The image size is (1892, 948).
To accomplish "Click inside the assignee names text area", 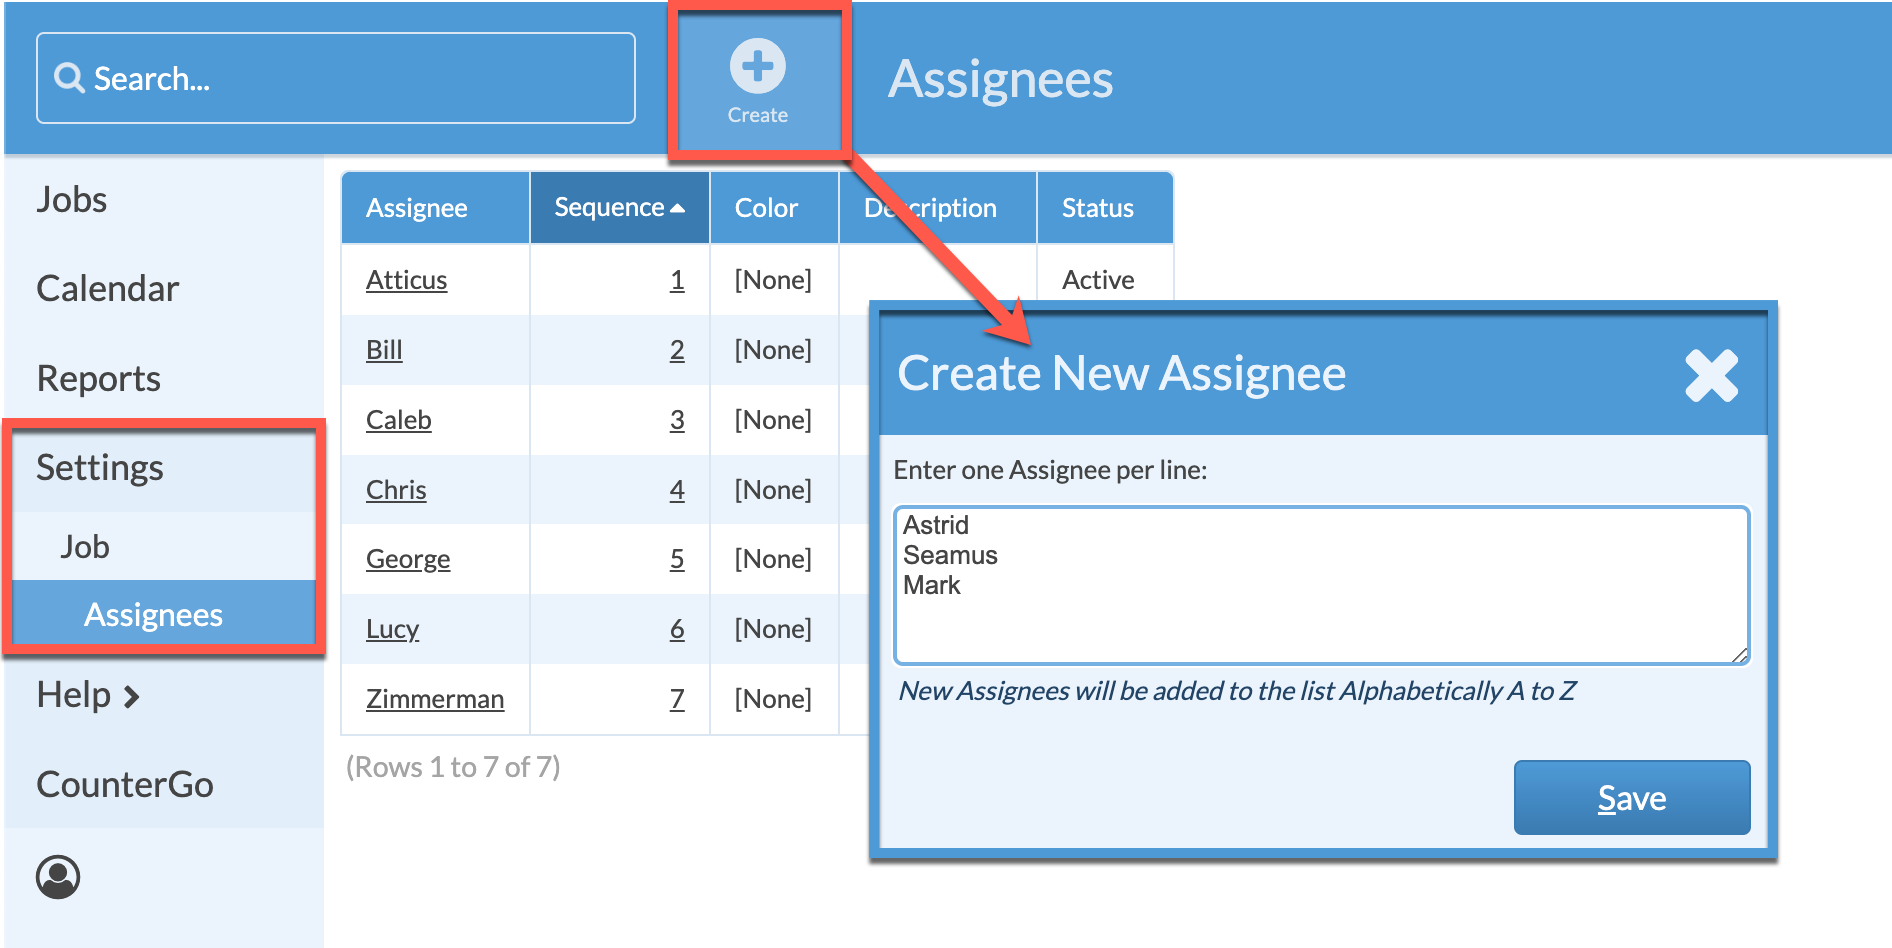I will tap(1320, 585).
